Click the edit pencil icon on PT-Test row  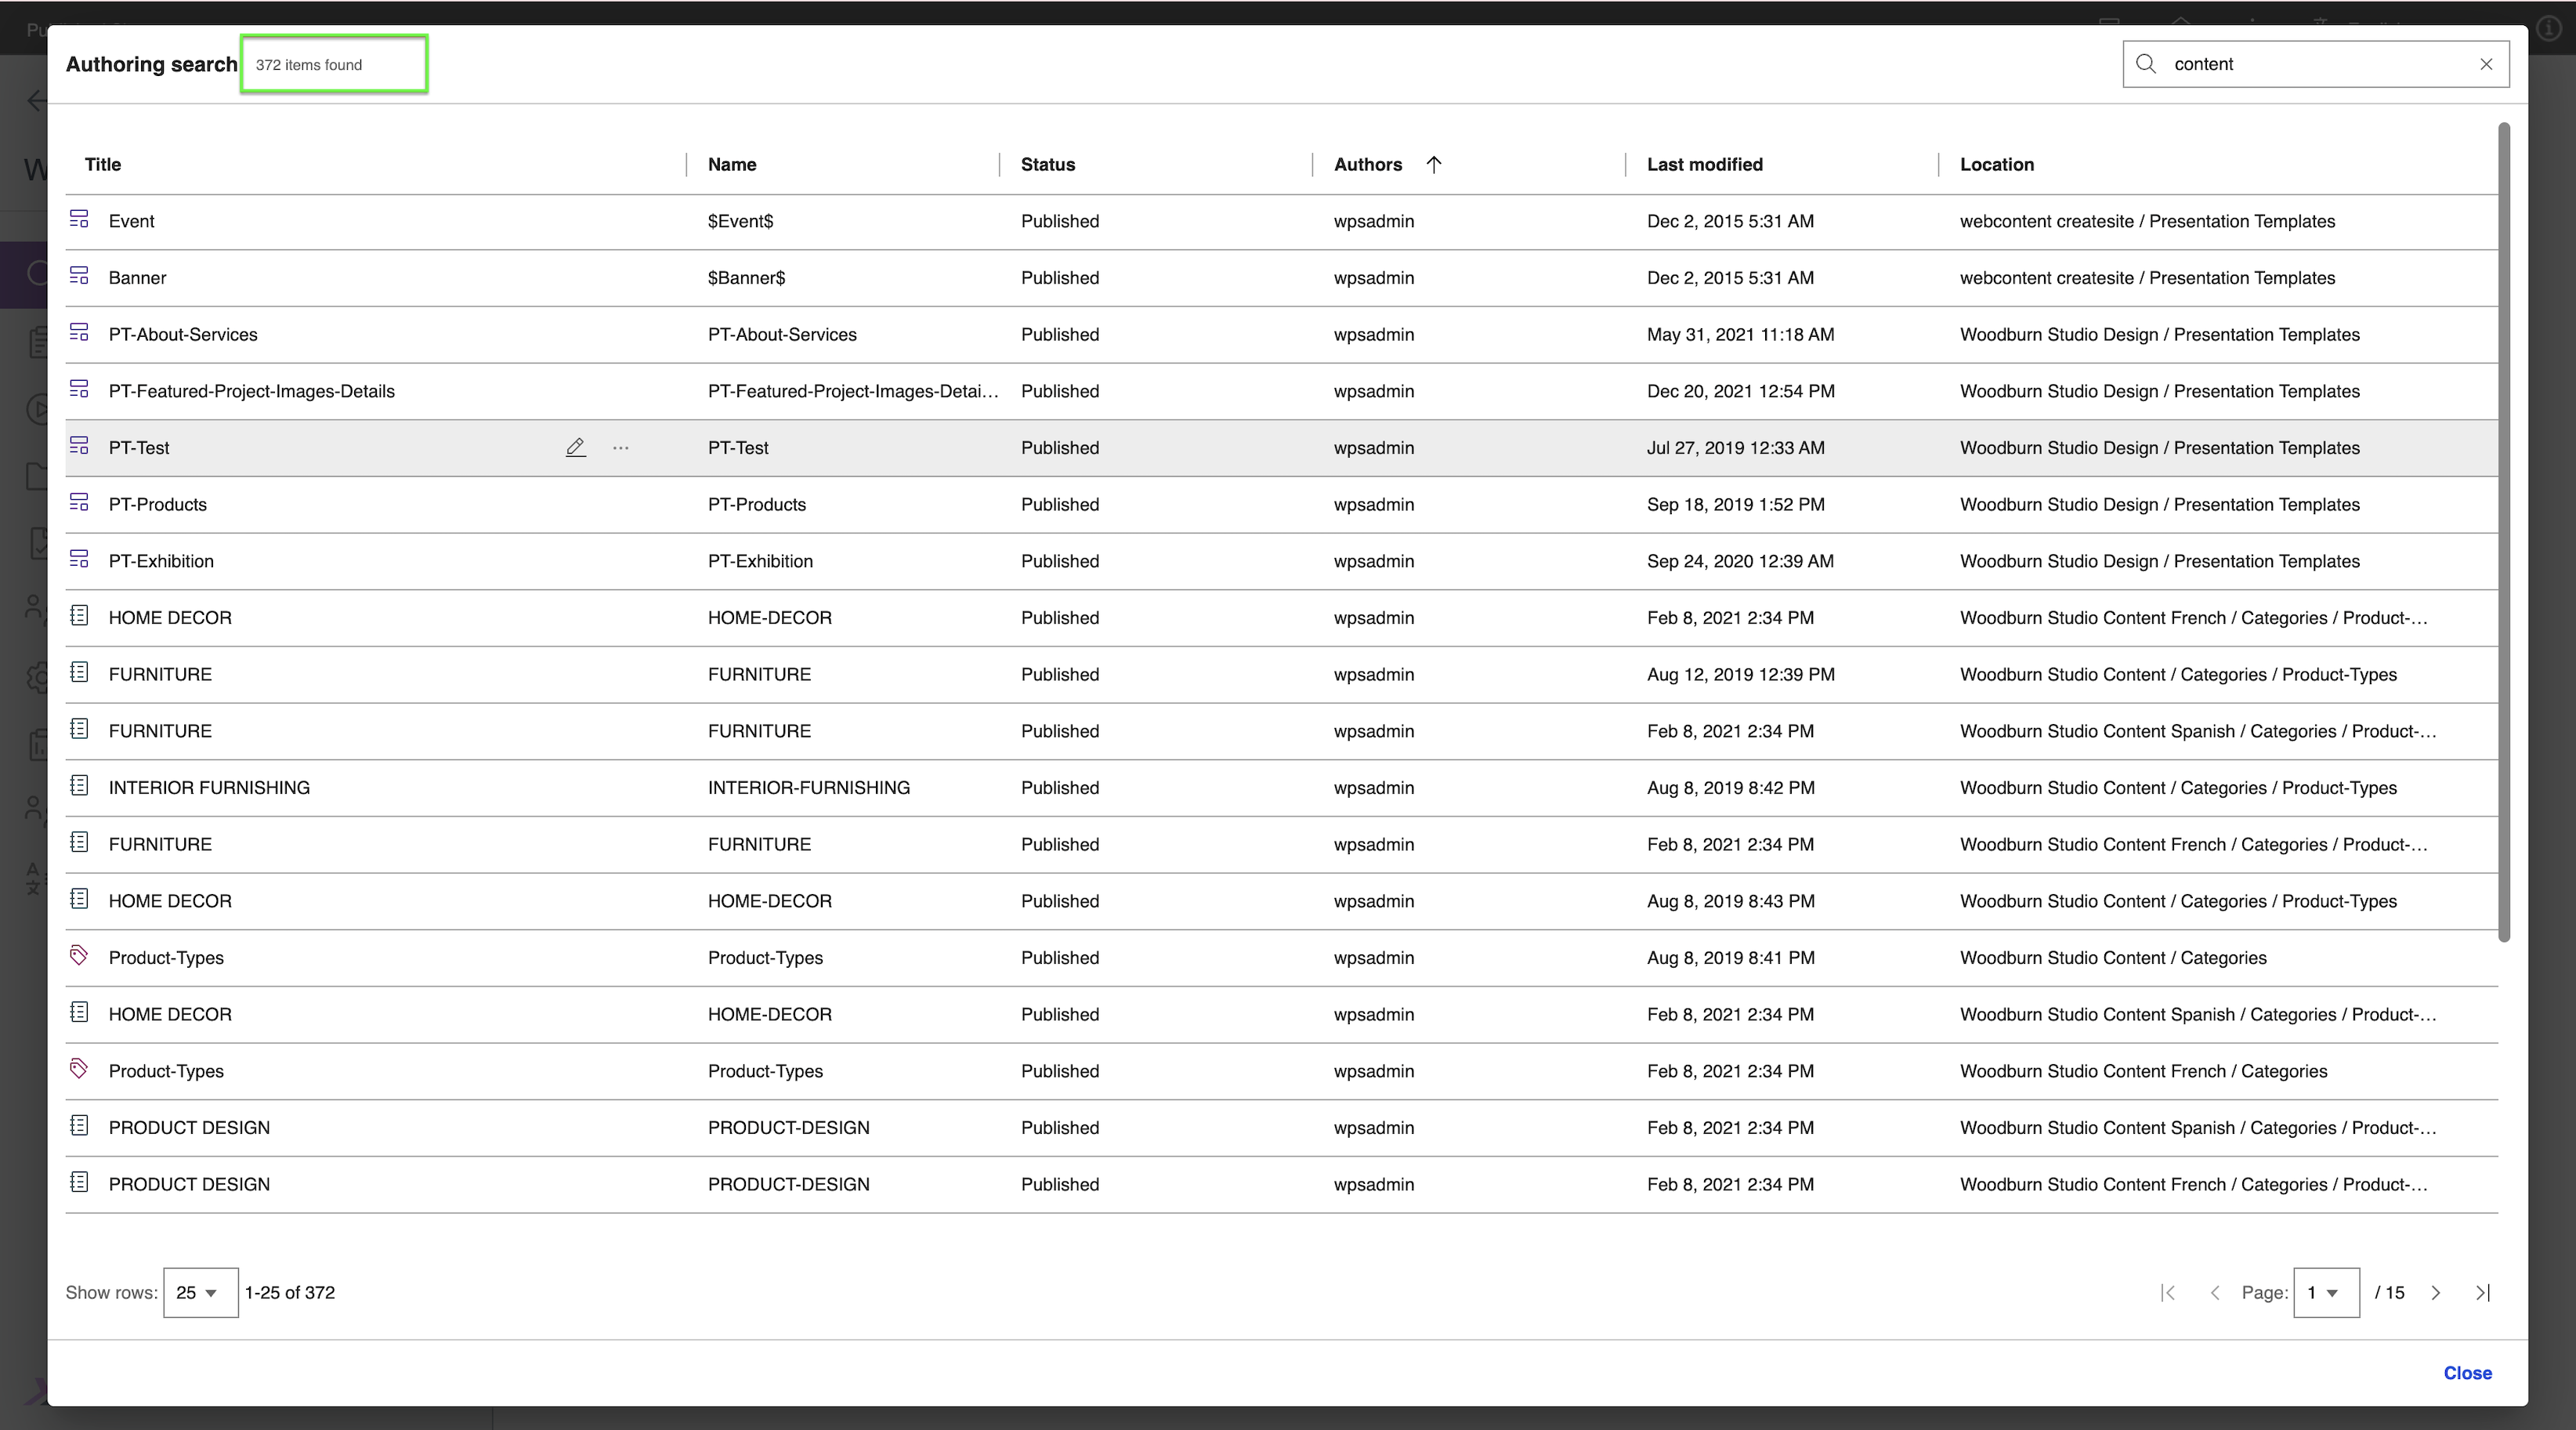coord(575,448)
